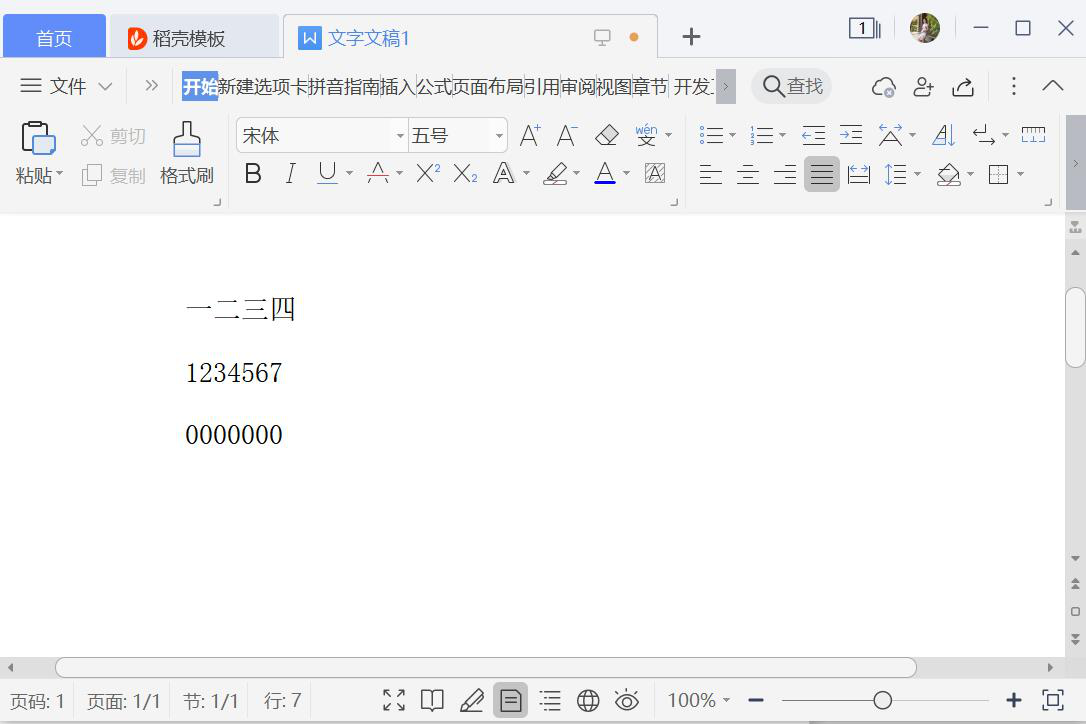Switch to page layout view in status bar
Screen dimensions: 1086x724
(x=510, y=700)
